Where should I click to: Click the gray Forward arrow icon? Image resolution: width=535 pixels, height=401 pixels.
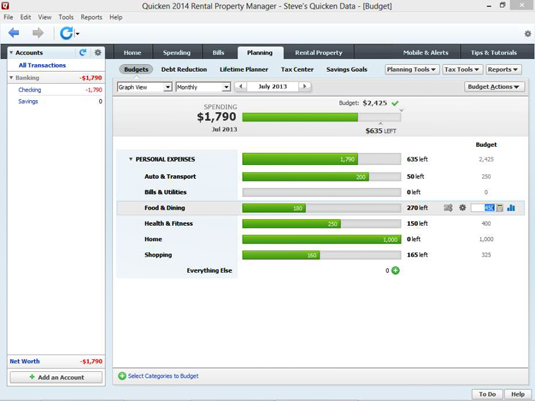38,33
